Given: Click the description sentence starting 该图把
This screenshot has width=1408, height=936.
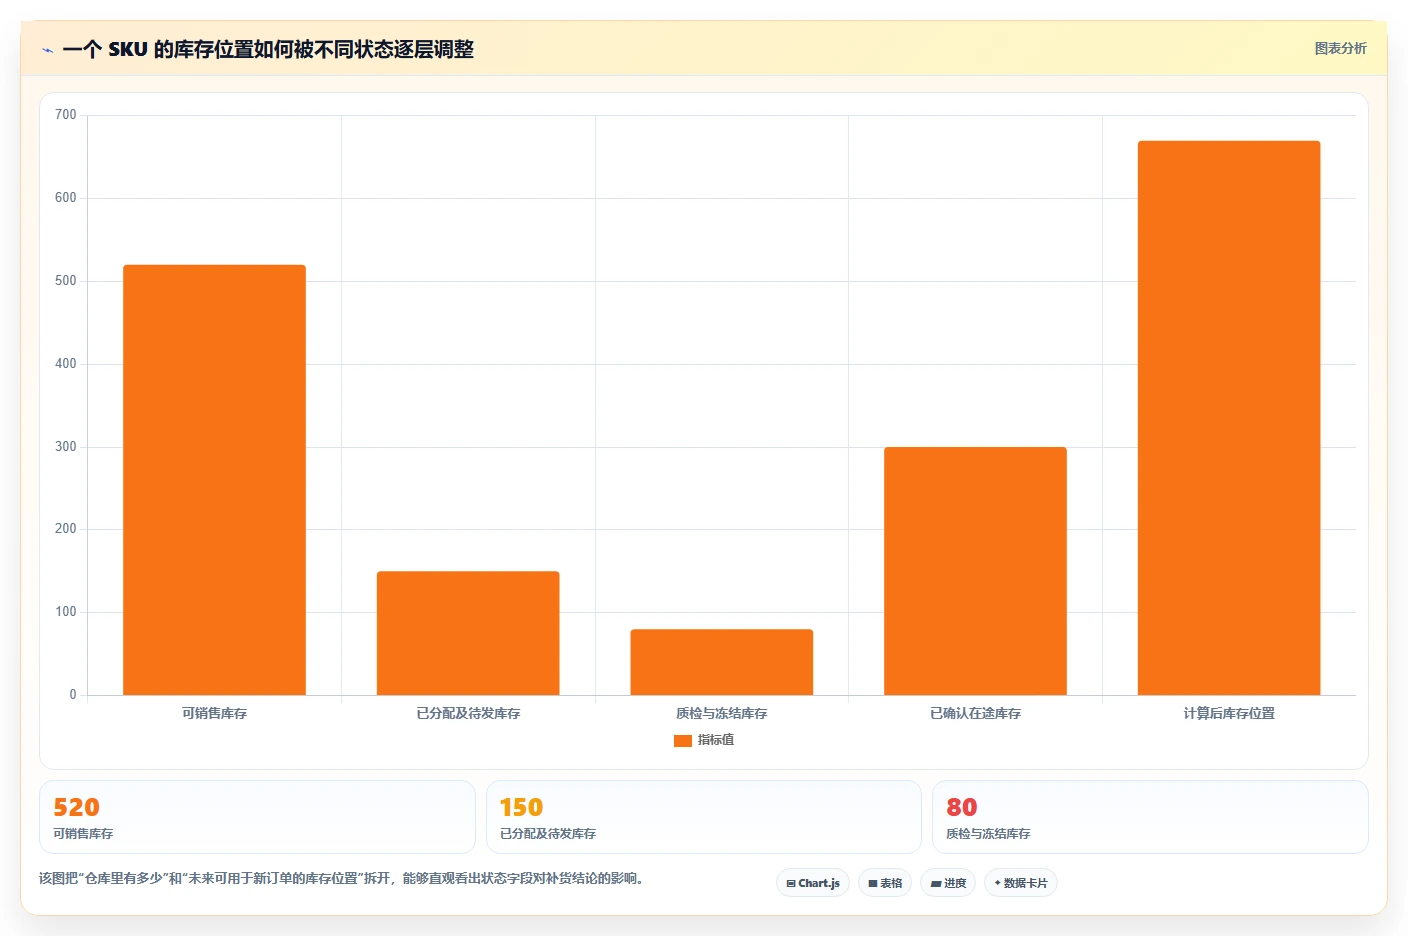Looking at the screenshot, I should (x=344, y=879).
